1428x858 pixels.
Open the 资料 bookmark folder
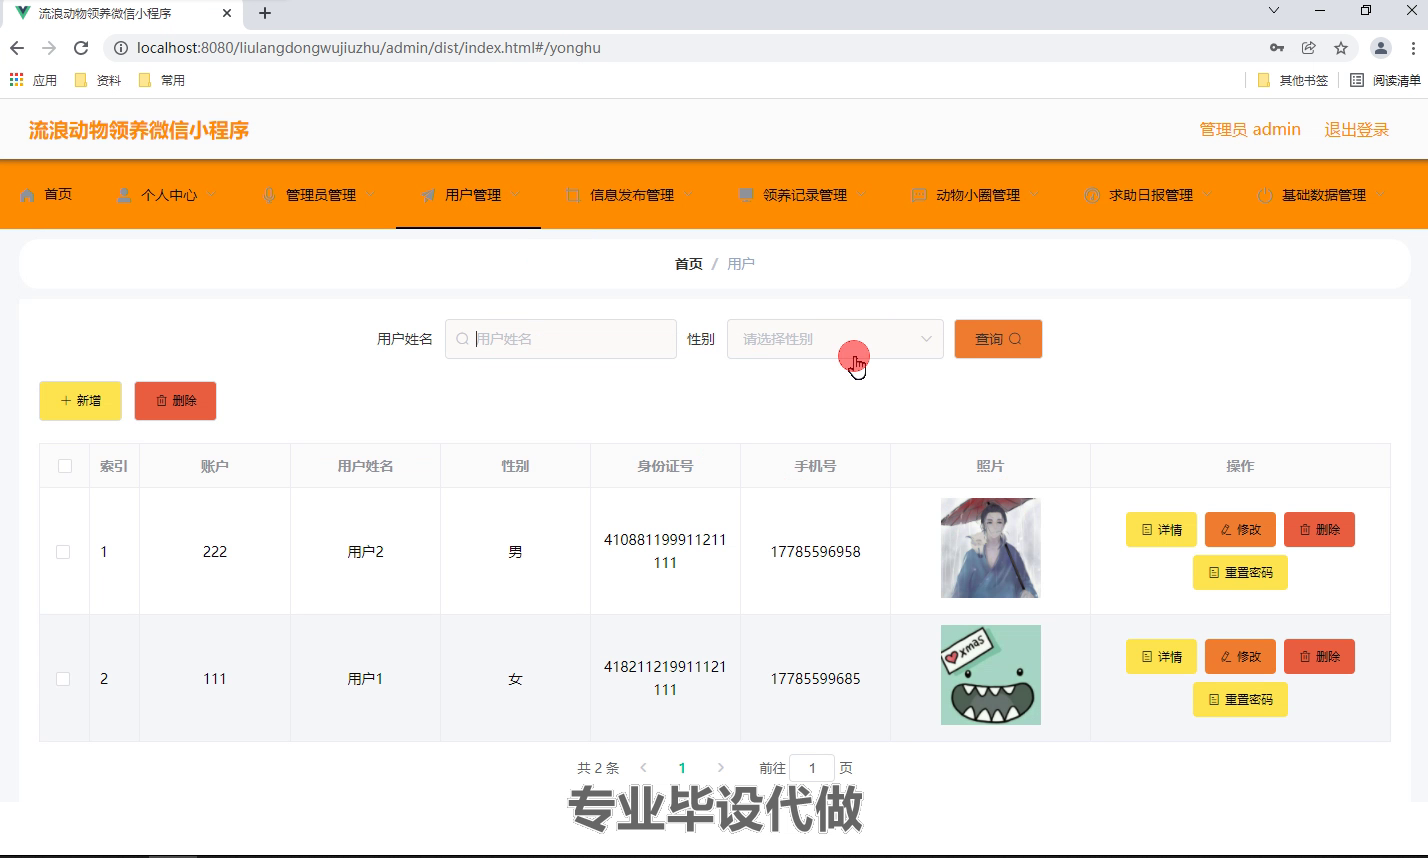[98, 80]
